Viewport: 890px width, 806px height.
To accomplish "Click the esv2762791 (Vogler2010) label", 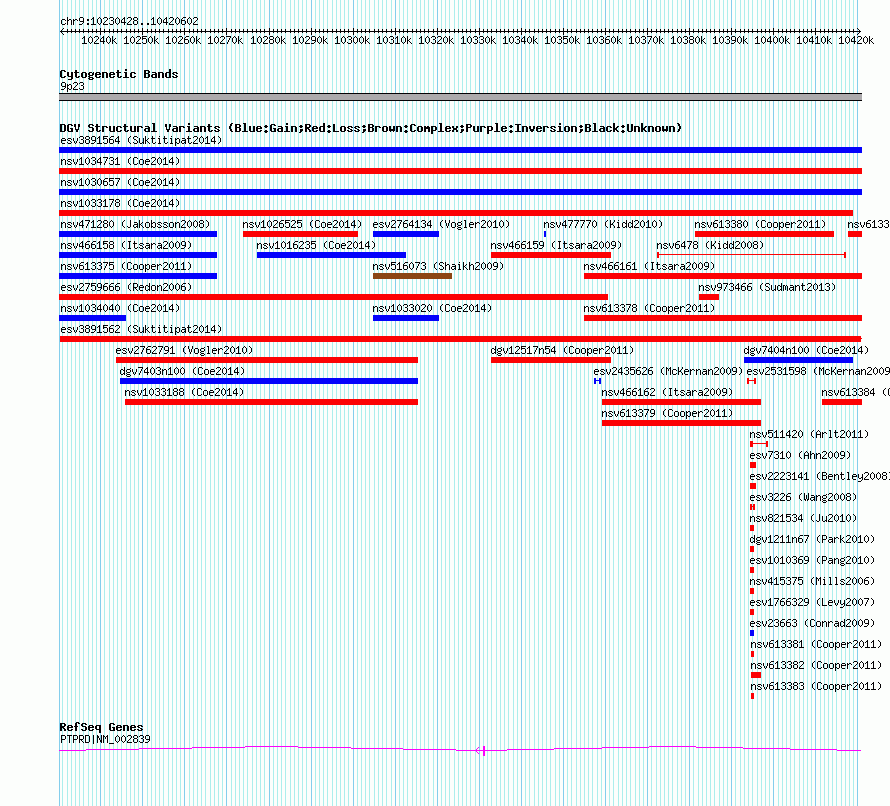I will point(184,350).
